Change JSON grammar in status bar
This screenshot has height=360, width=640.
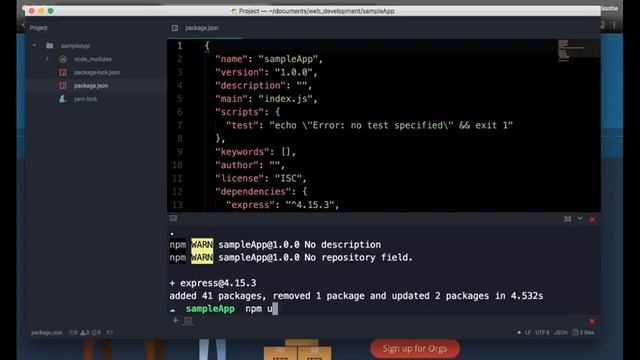(561, 333)
